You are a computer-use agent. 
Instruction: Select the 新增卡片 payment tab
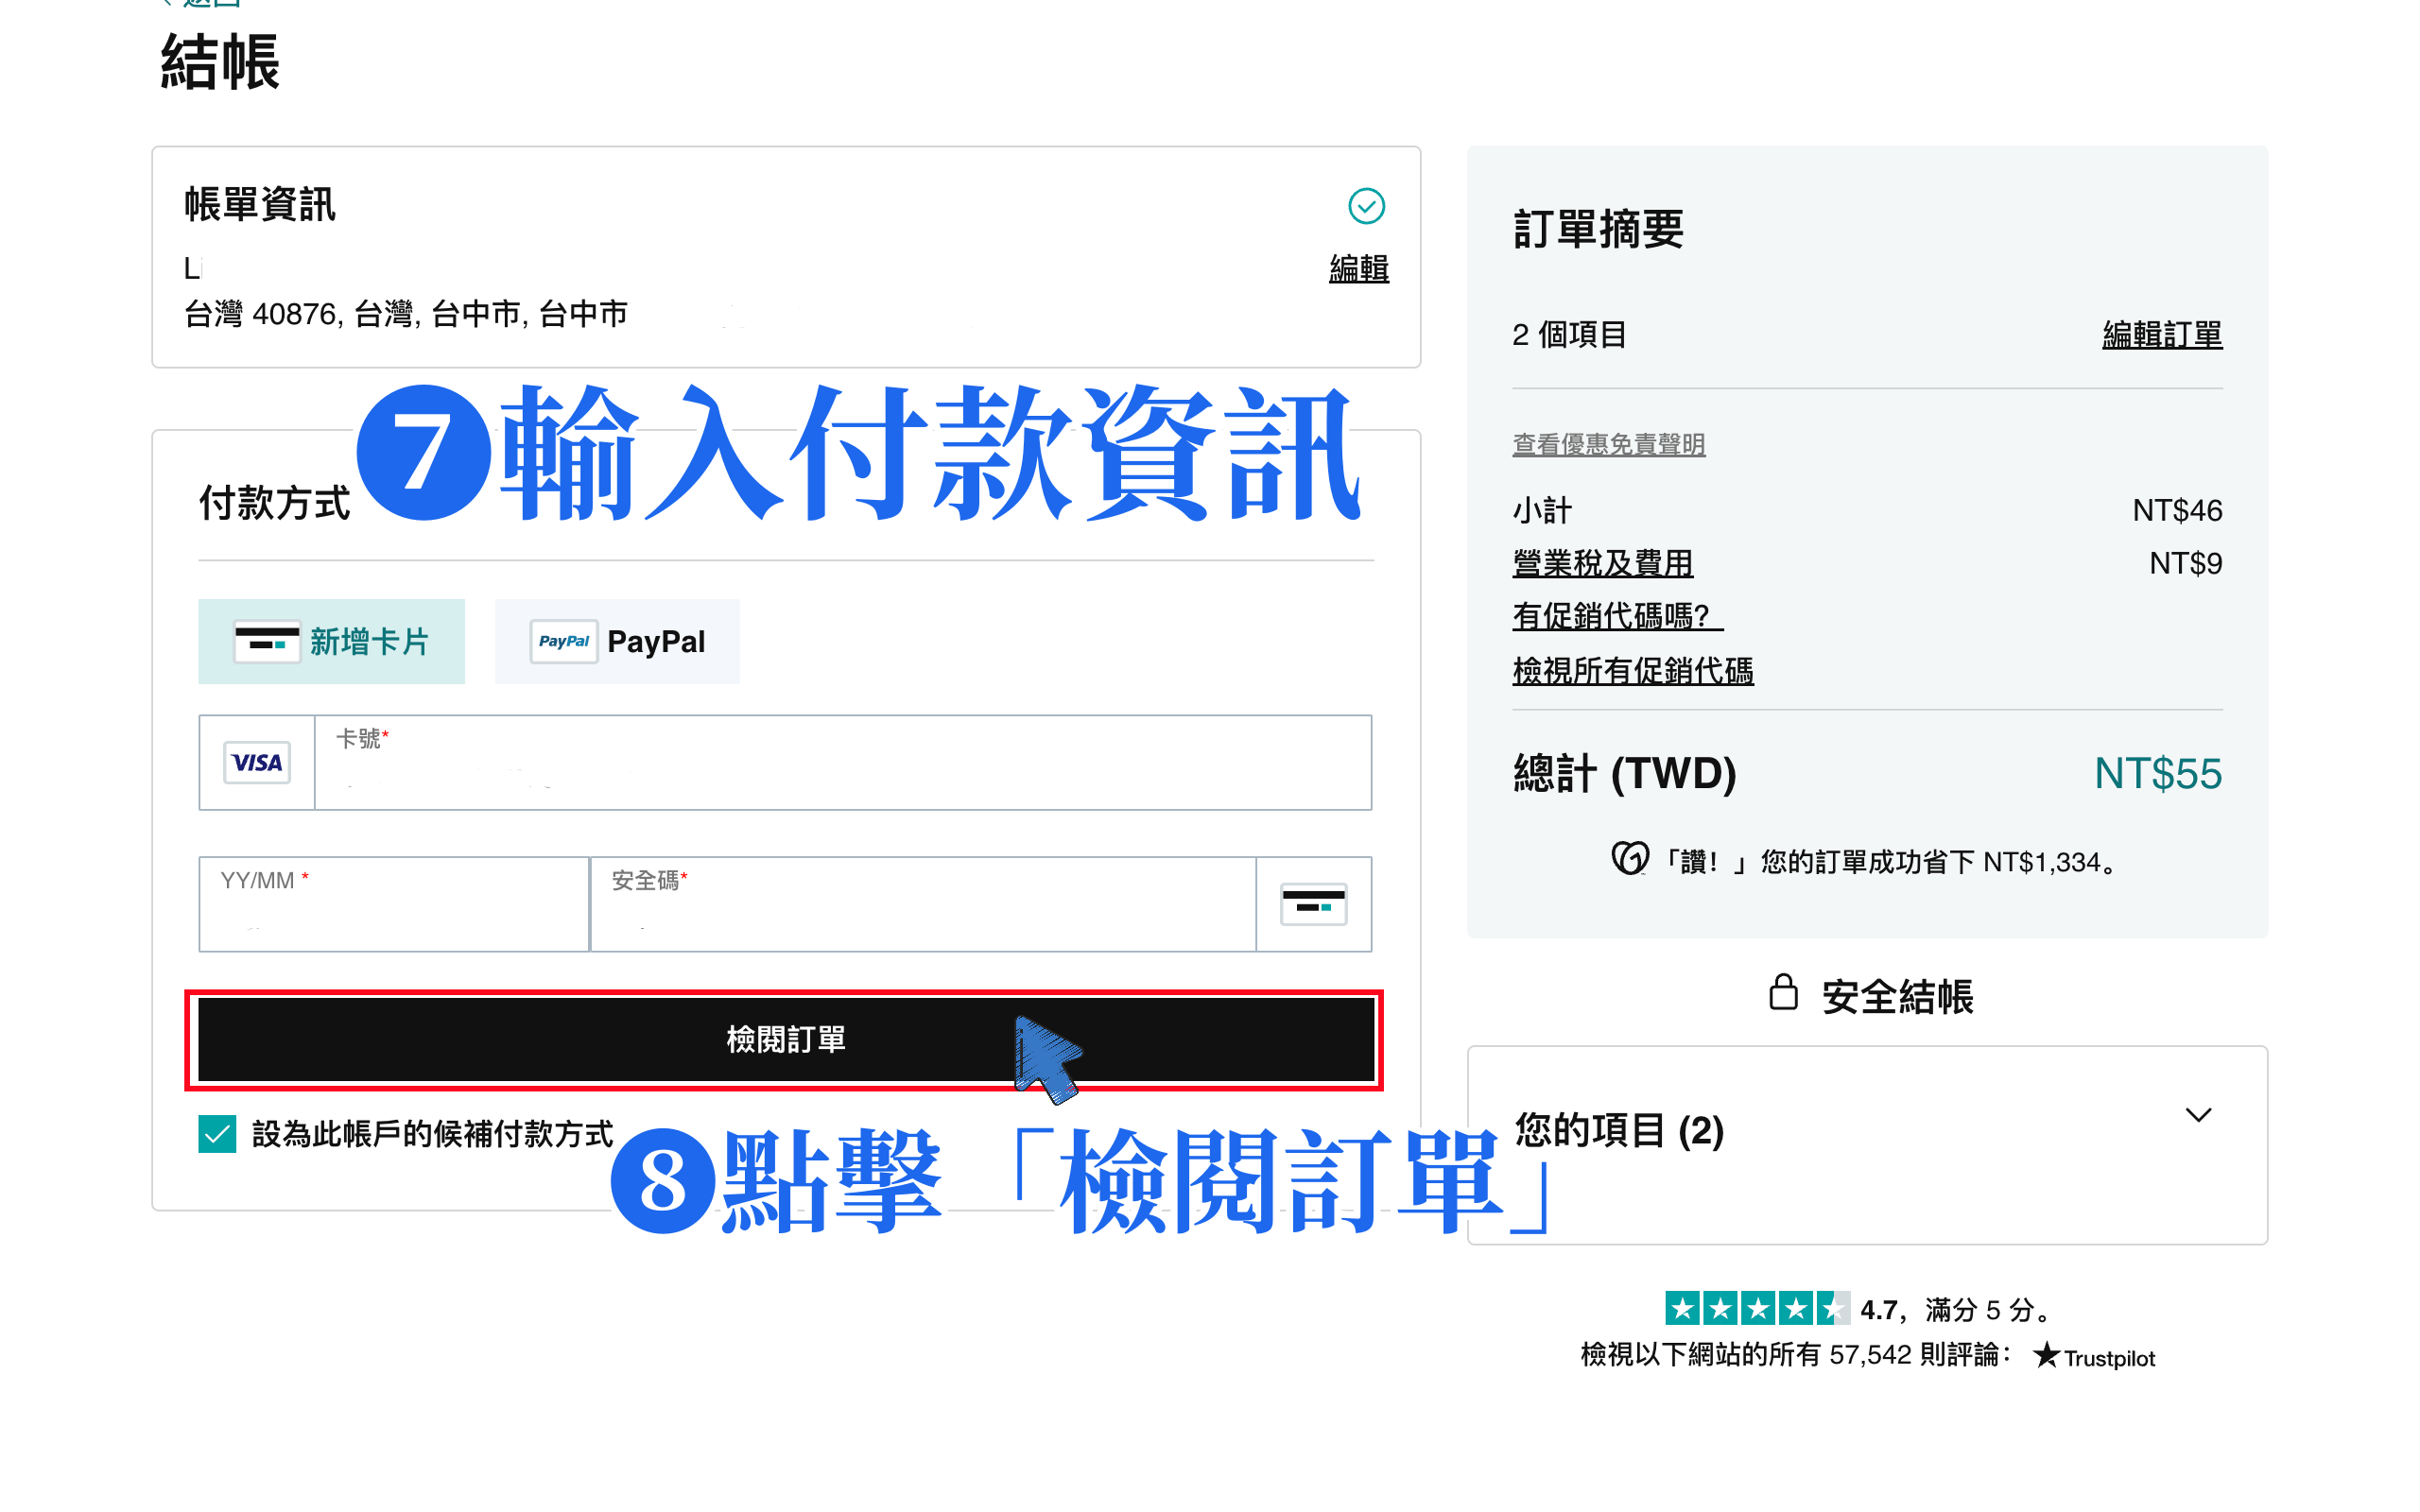pyautogui.click(x=331, y=641)
